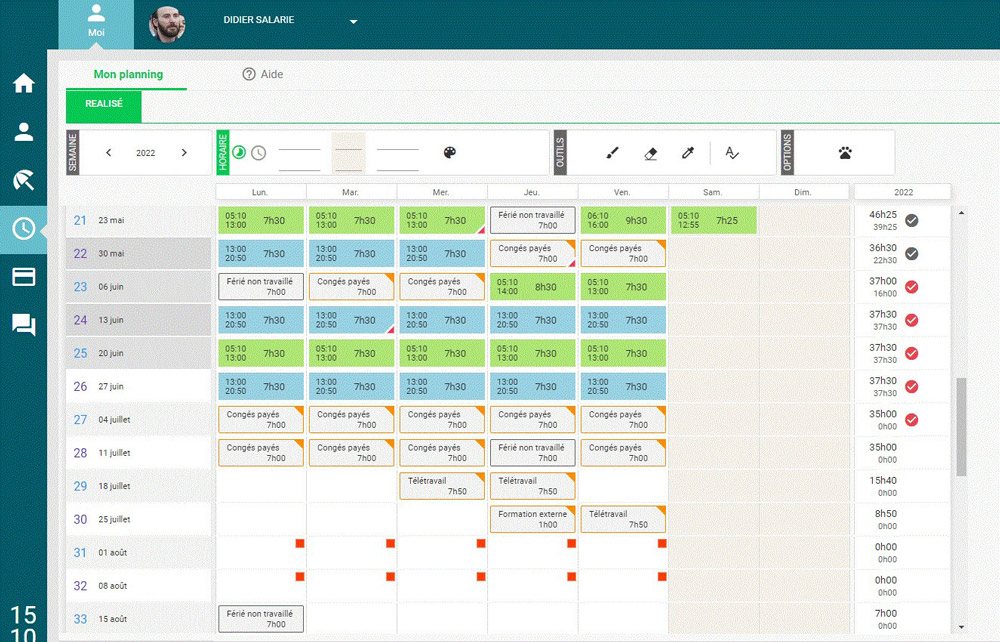Select the text annotation tool in Outils
The width and height of the screenshot is (1000, 642).
732,153
